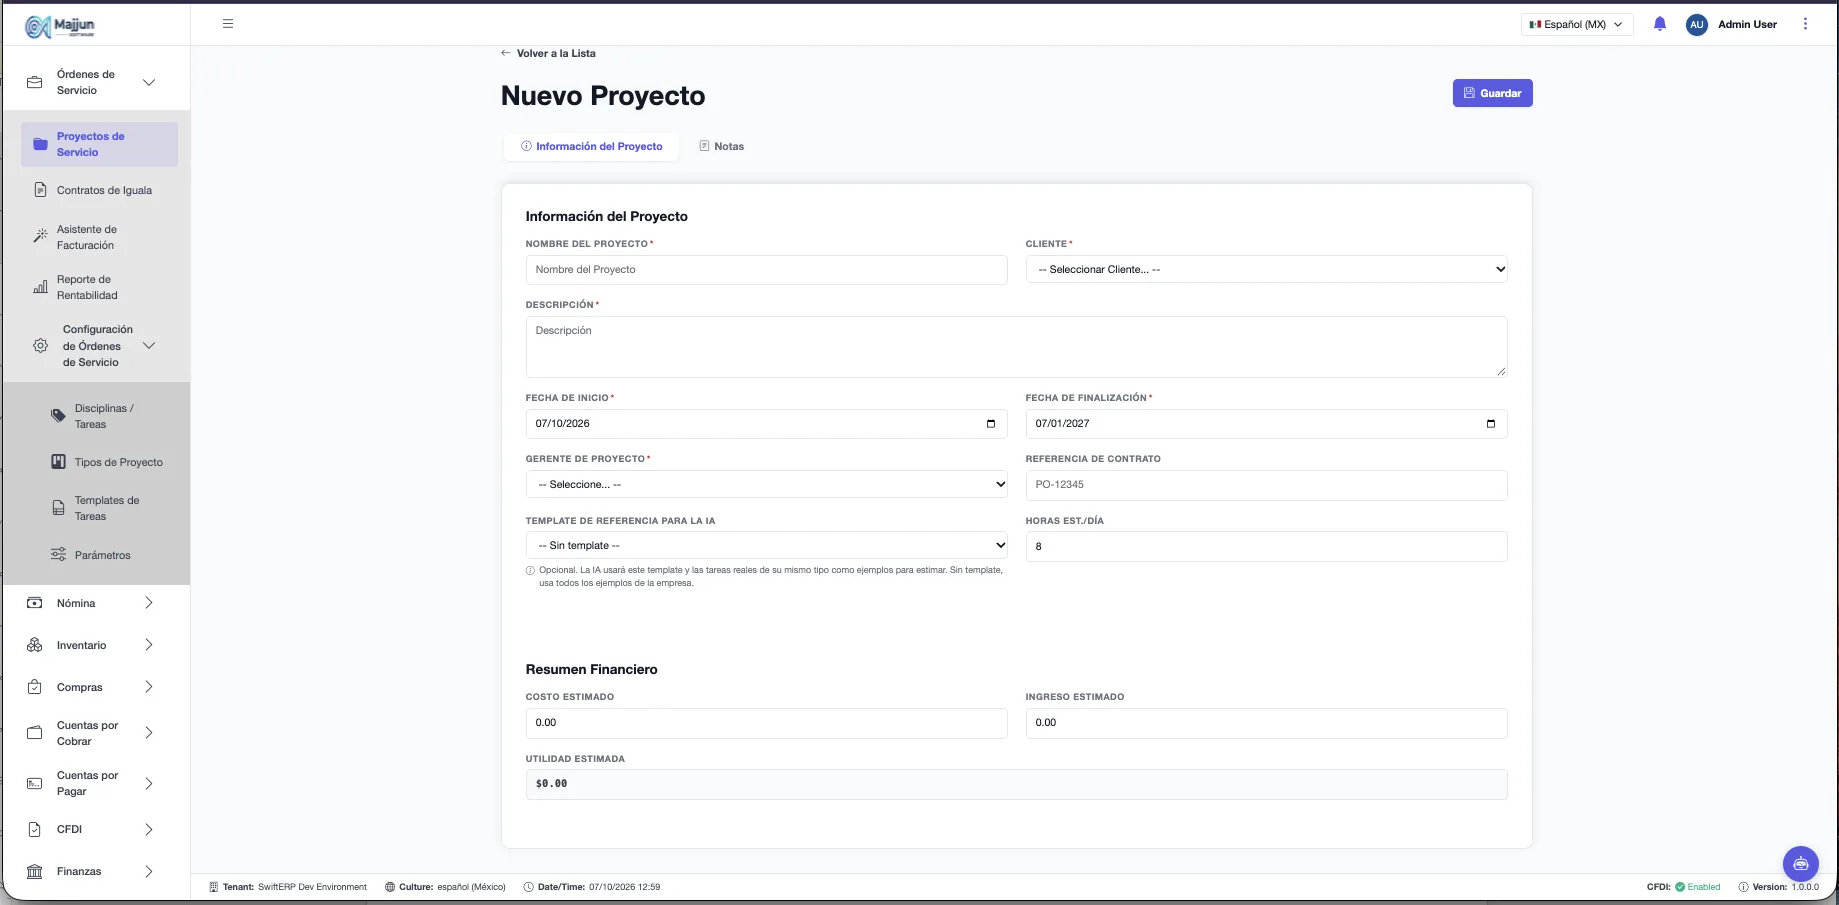Open the Español (MX) language dropdown
This screenshot has width=1839, height=905.
click(1577, 24)
